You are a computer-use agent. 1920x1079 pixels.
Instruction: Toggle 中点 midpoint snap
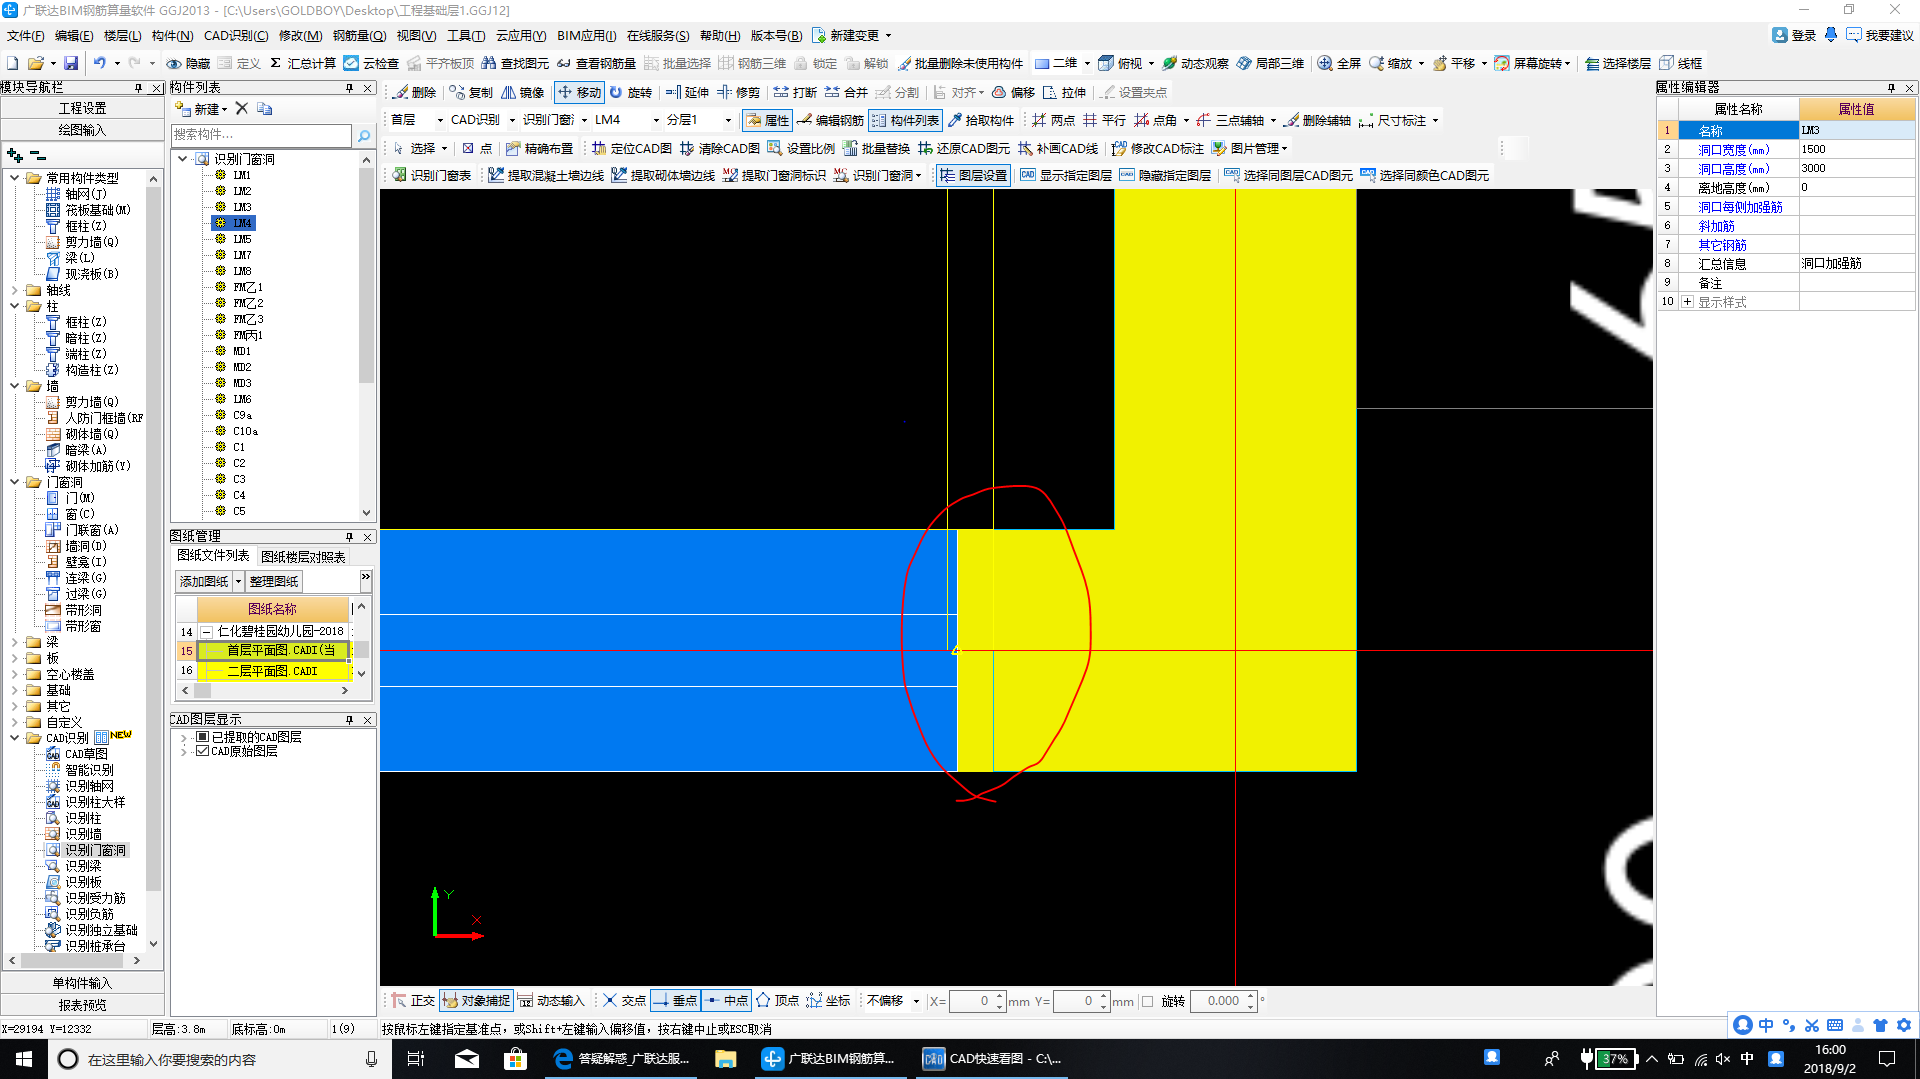726,1001
